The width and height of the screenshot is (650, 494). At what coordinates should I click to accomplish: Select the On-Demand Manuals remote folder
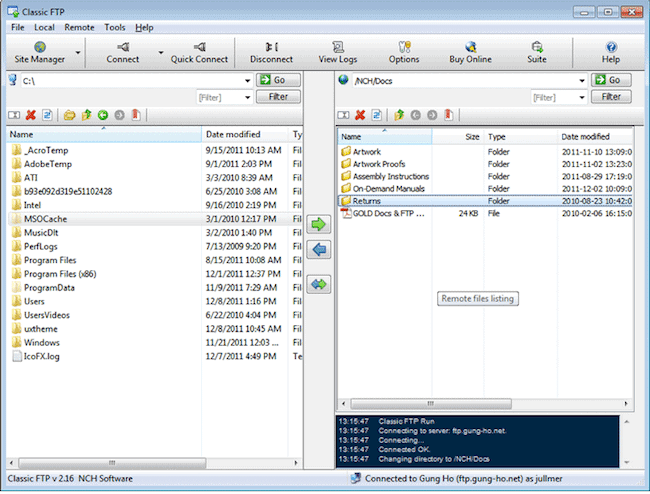485,189
